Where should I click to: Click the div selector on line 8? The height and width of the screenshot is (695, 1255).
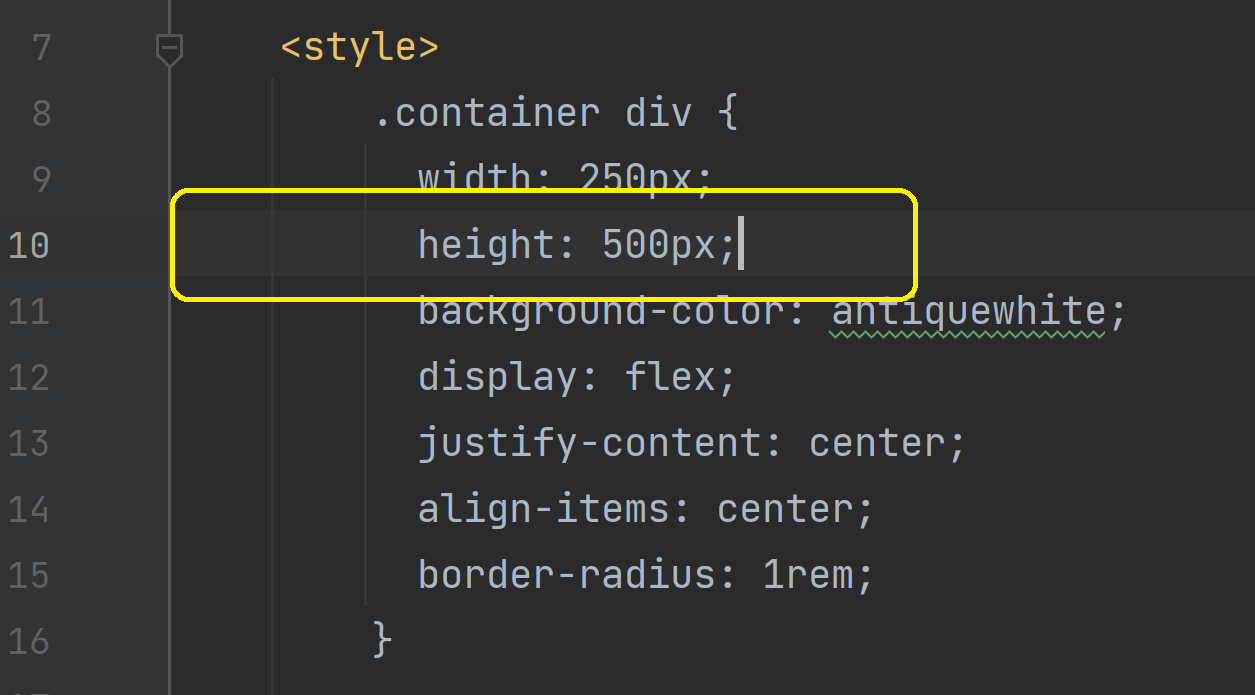(658, 113)
